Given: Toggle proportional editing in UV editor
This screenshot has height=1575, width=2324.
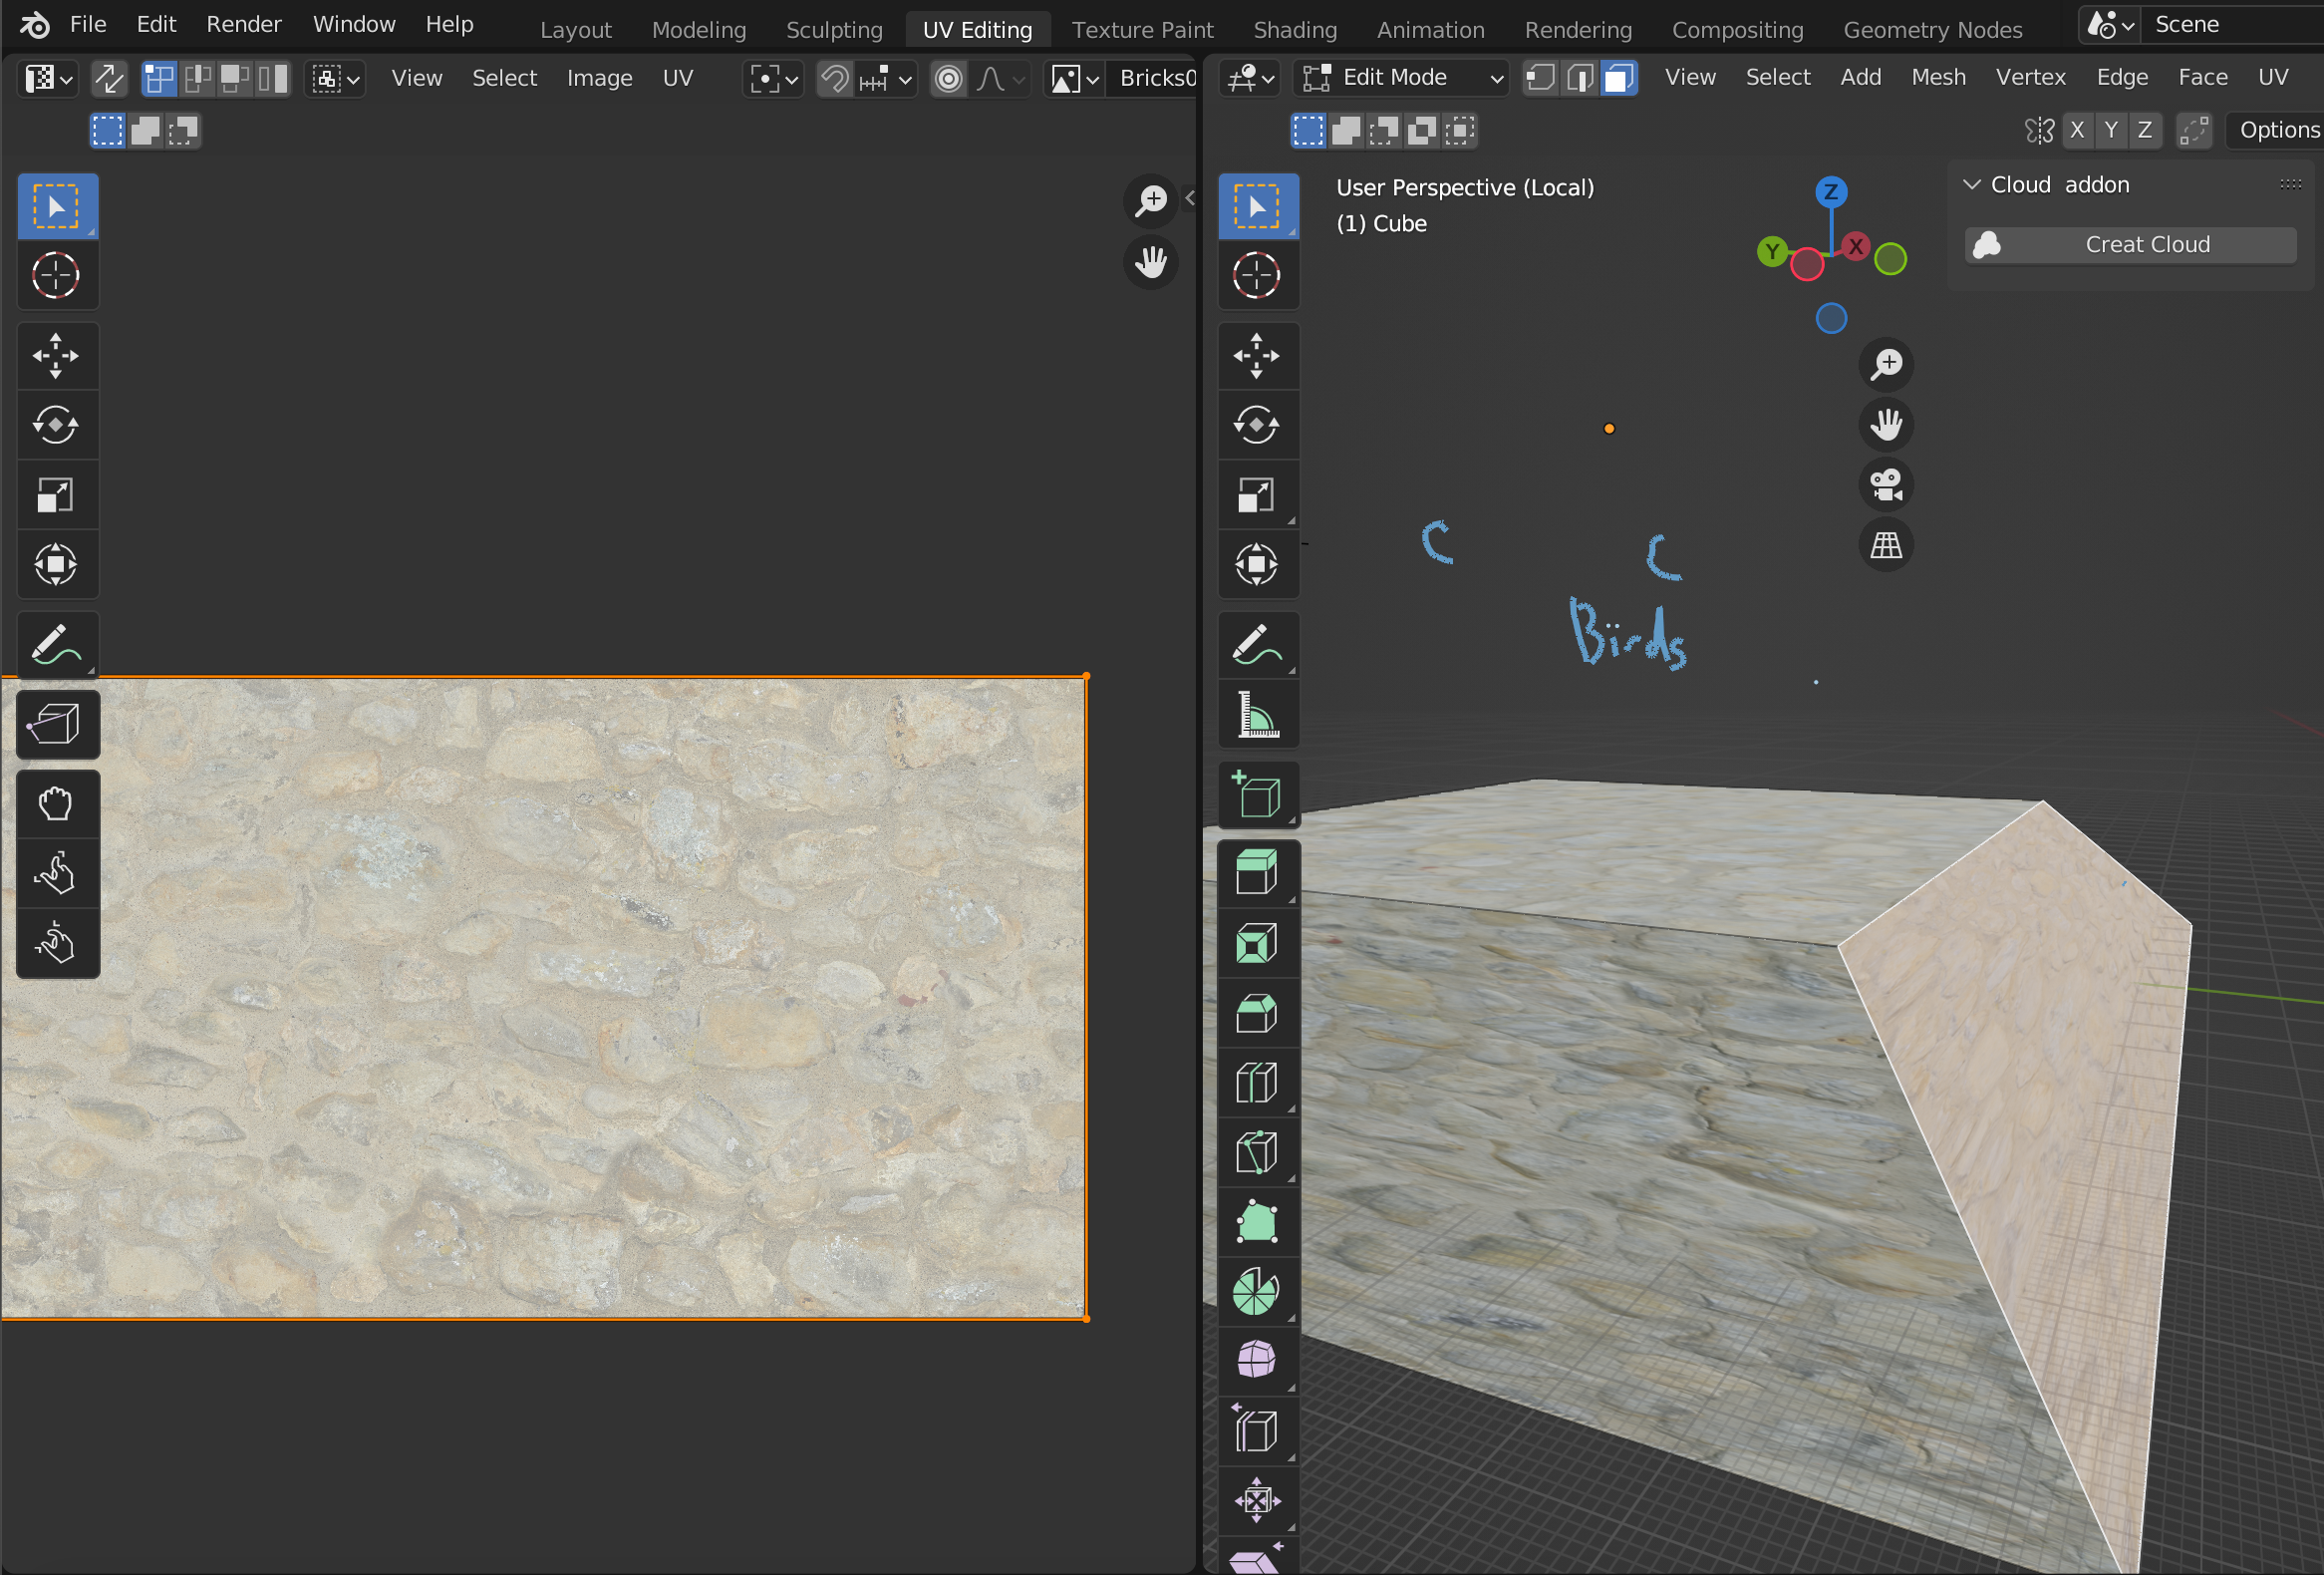Looking at the screenshot, I should click(x=948, y=78).
